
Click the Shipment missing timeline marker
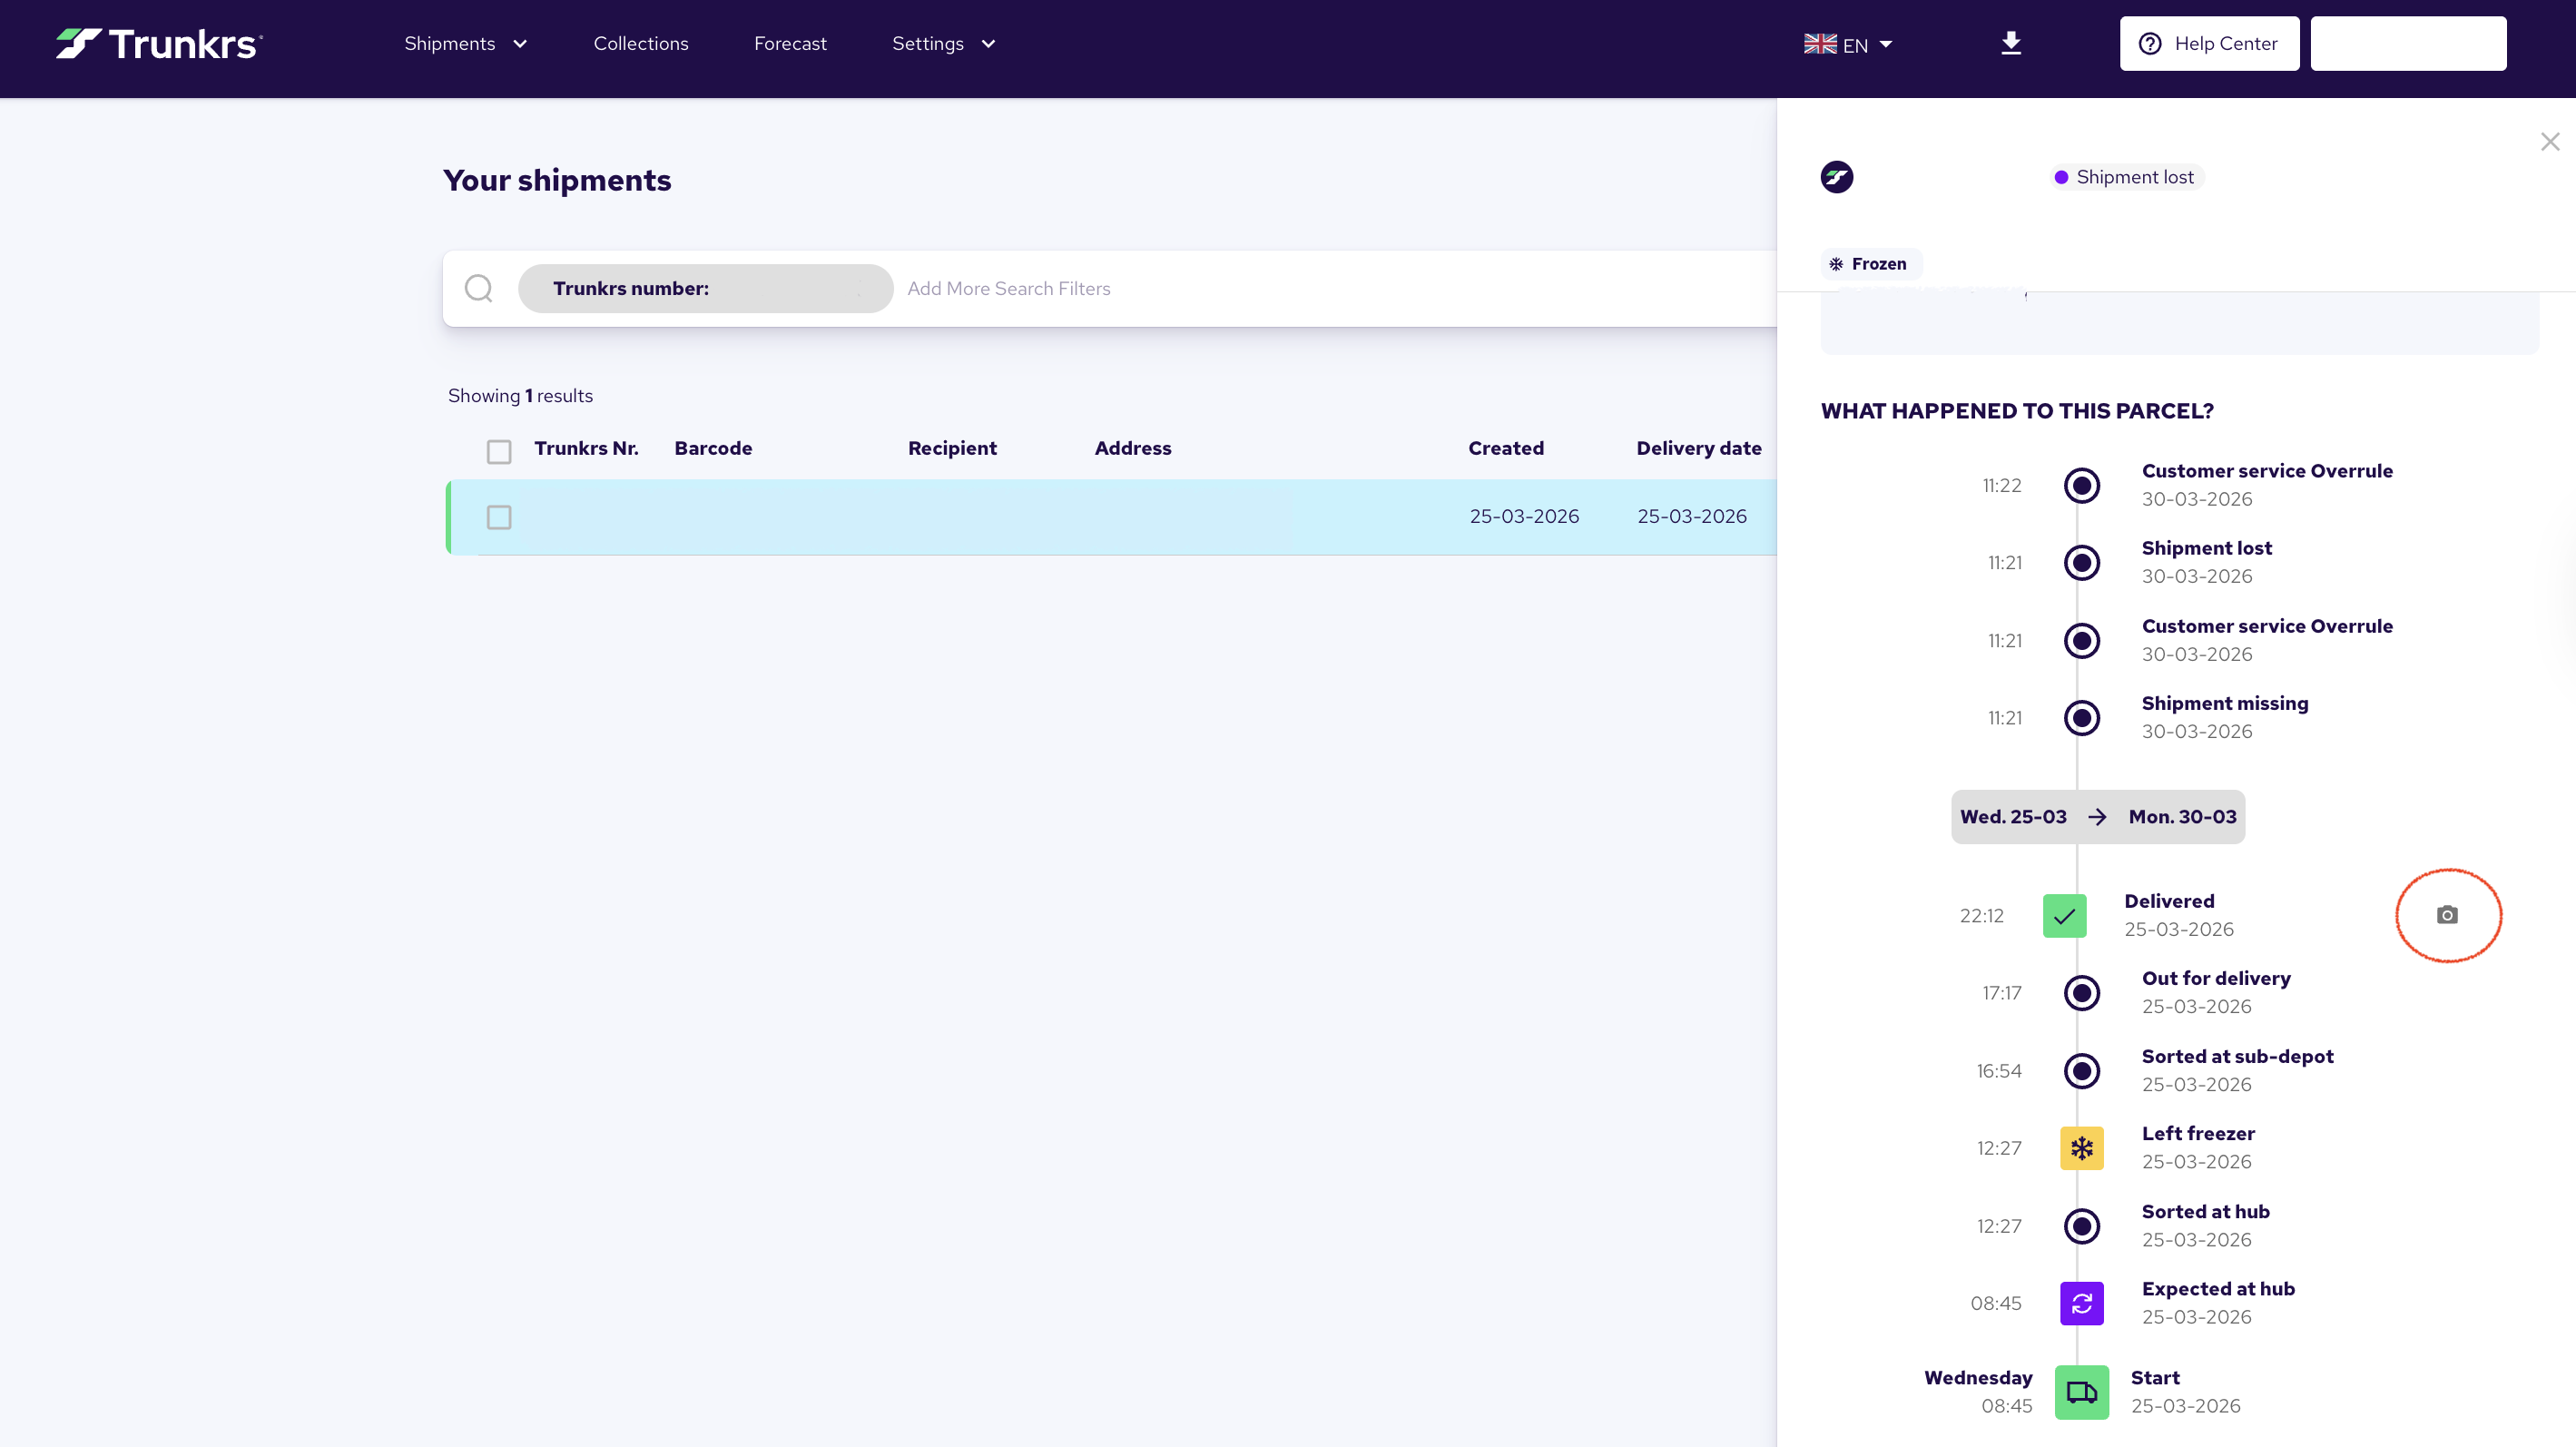[2082, 717]
